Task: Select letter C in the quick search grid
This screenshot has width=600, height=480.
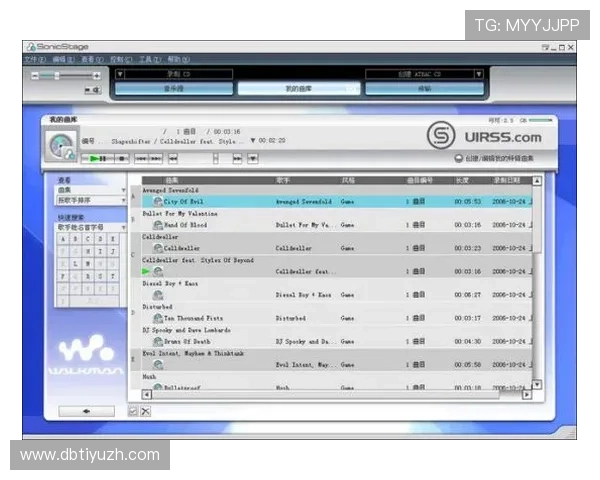Action: click(x=89, y=240)
